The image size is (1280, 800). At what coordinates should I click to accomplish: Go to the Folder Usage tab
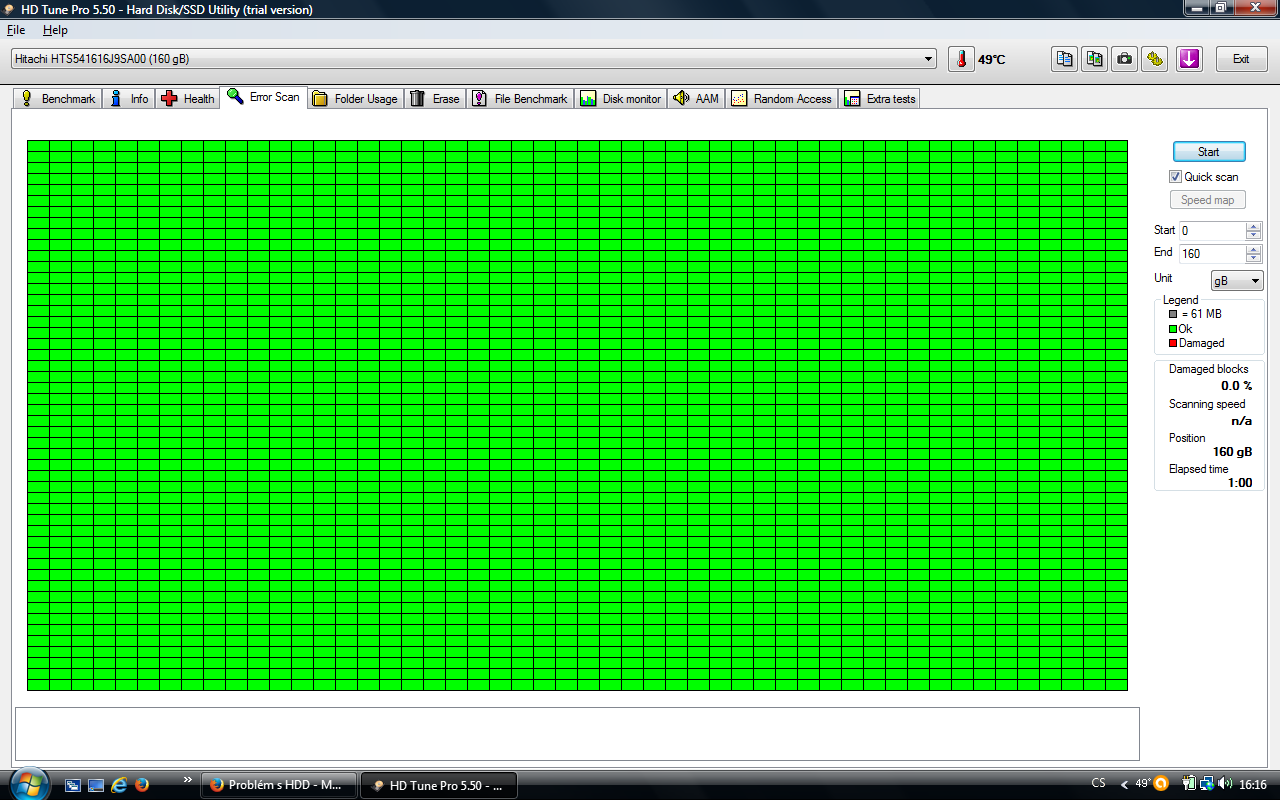[355, 98]
